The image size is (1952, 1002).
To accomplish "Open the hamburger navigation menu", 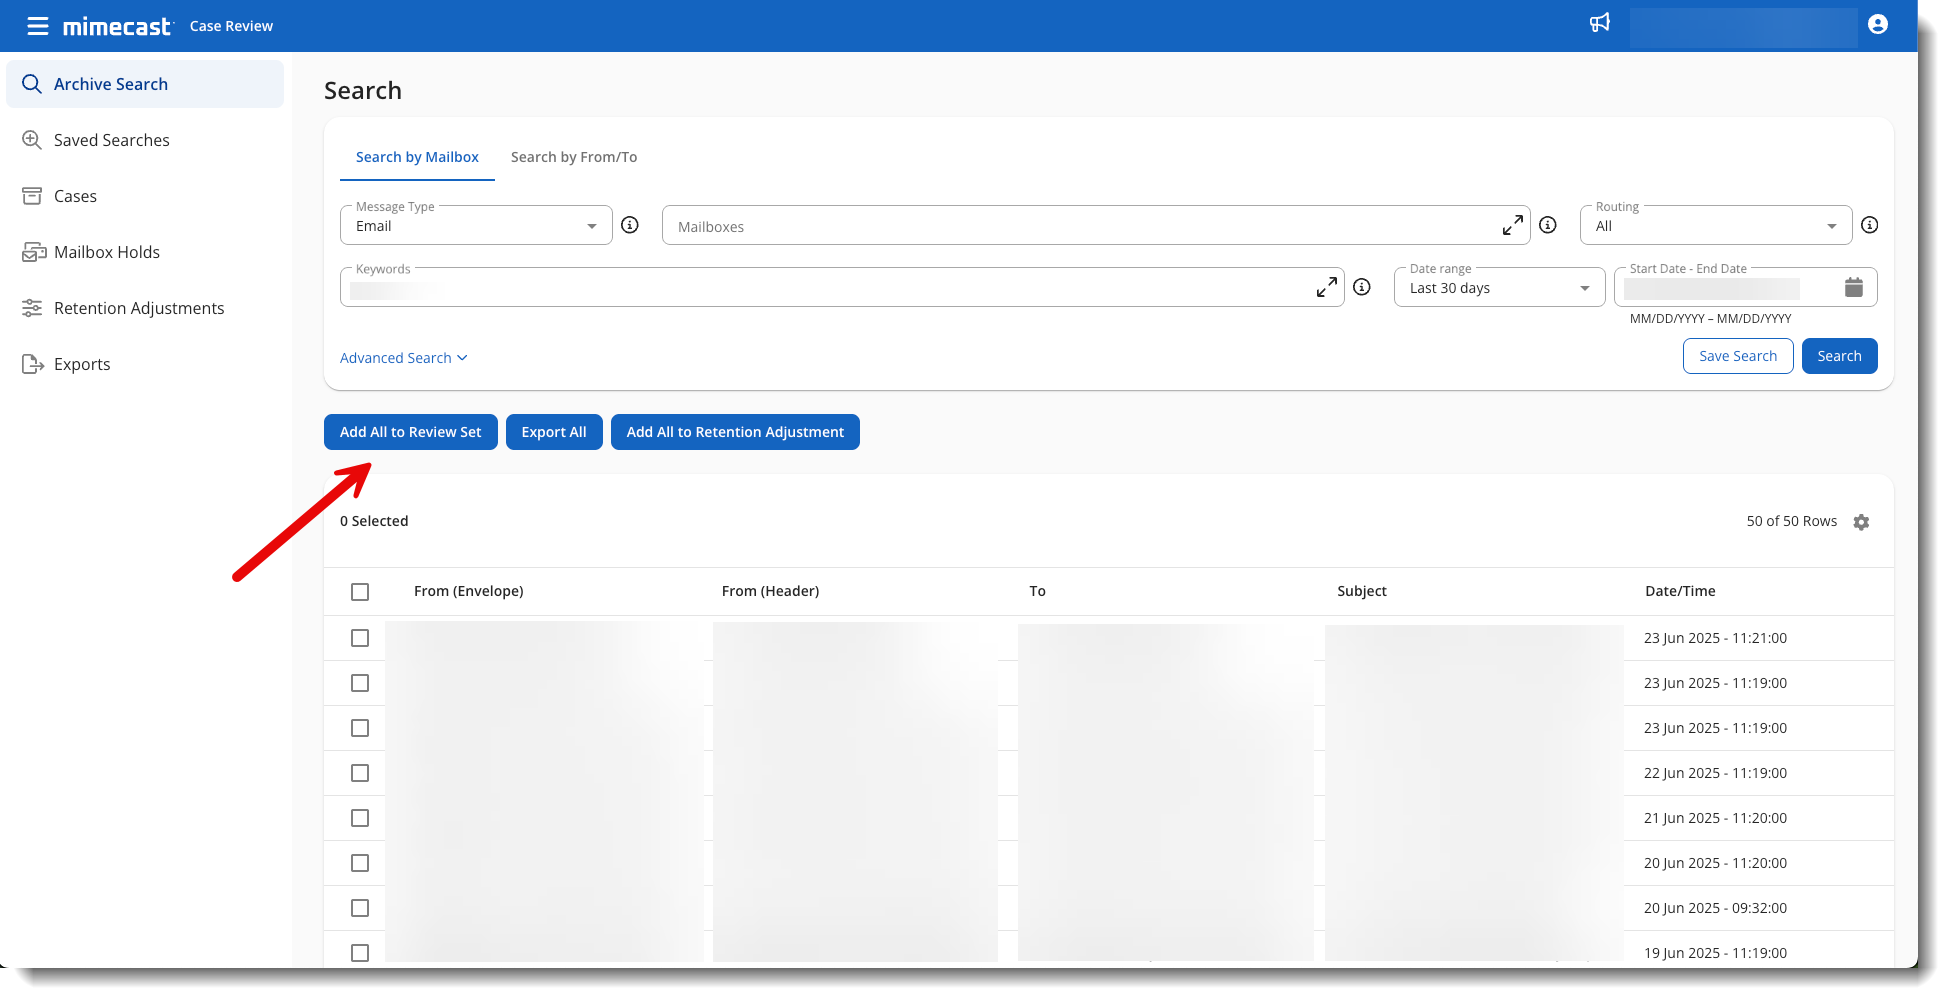I will [x=37, y=26].
